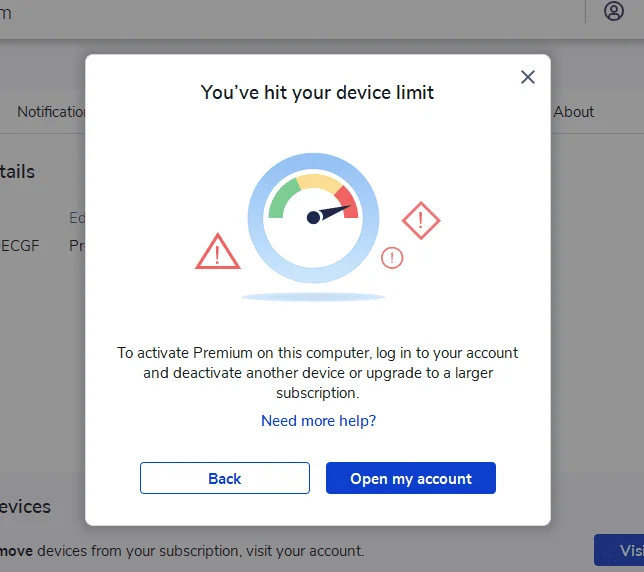Click the red segment of the gauge
Viewport: 644px width, 572px height.
tap(347, 201)
